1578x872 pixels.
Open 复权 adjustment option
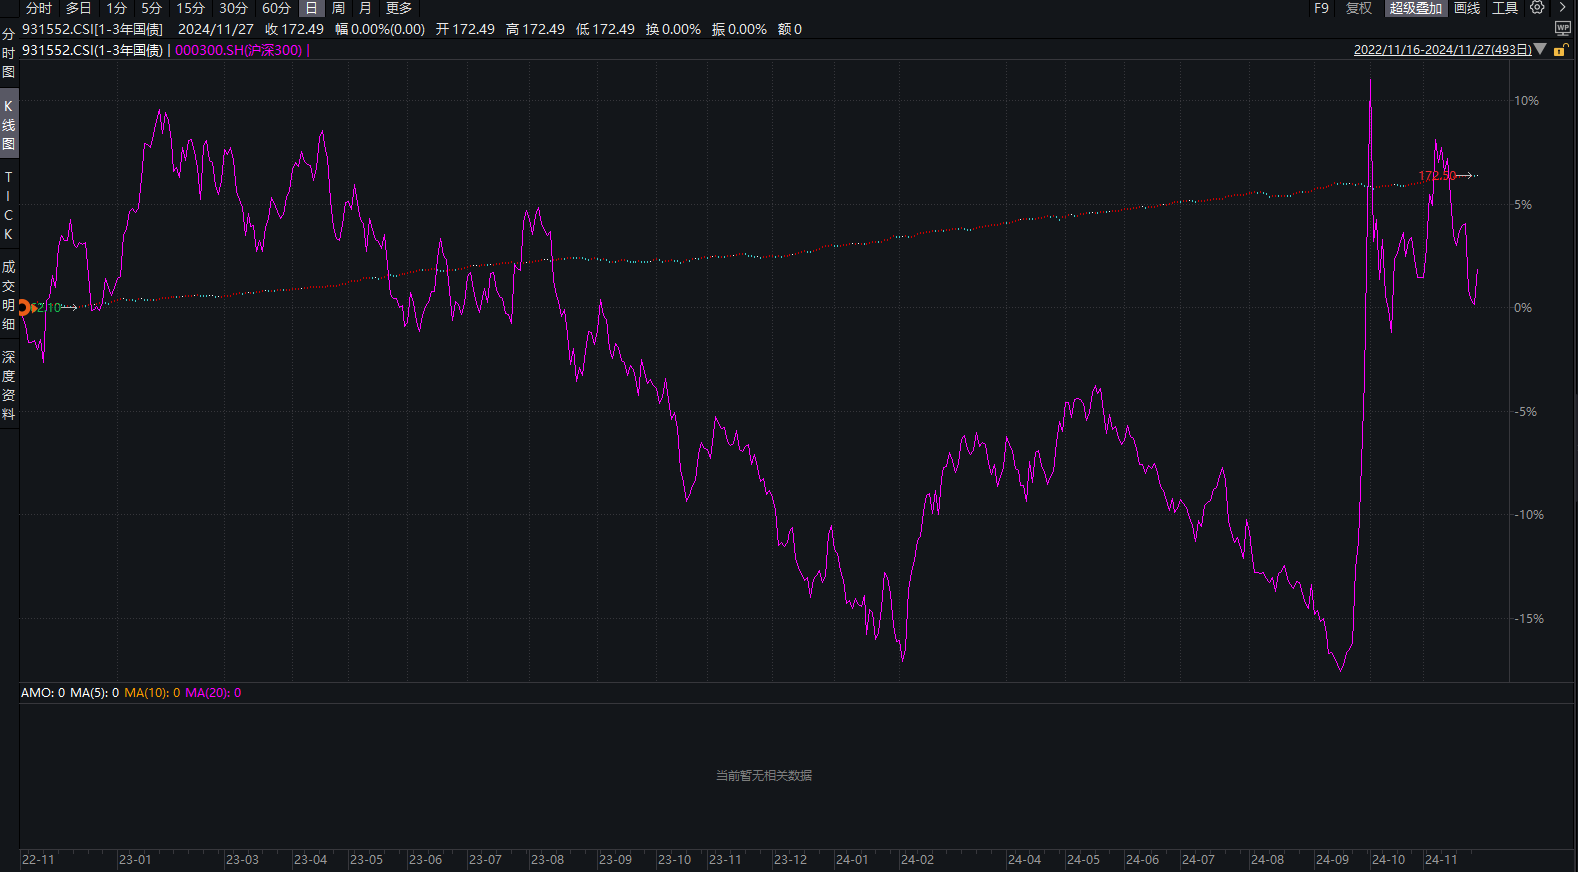(x=1359, y=8)
